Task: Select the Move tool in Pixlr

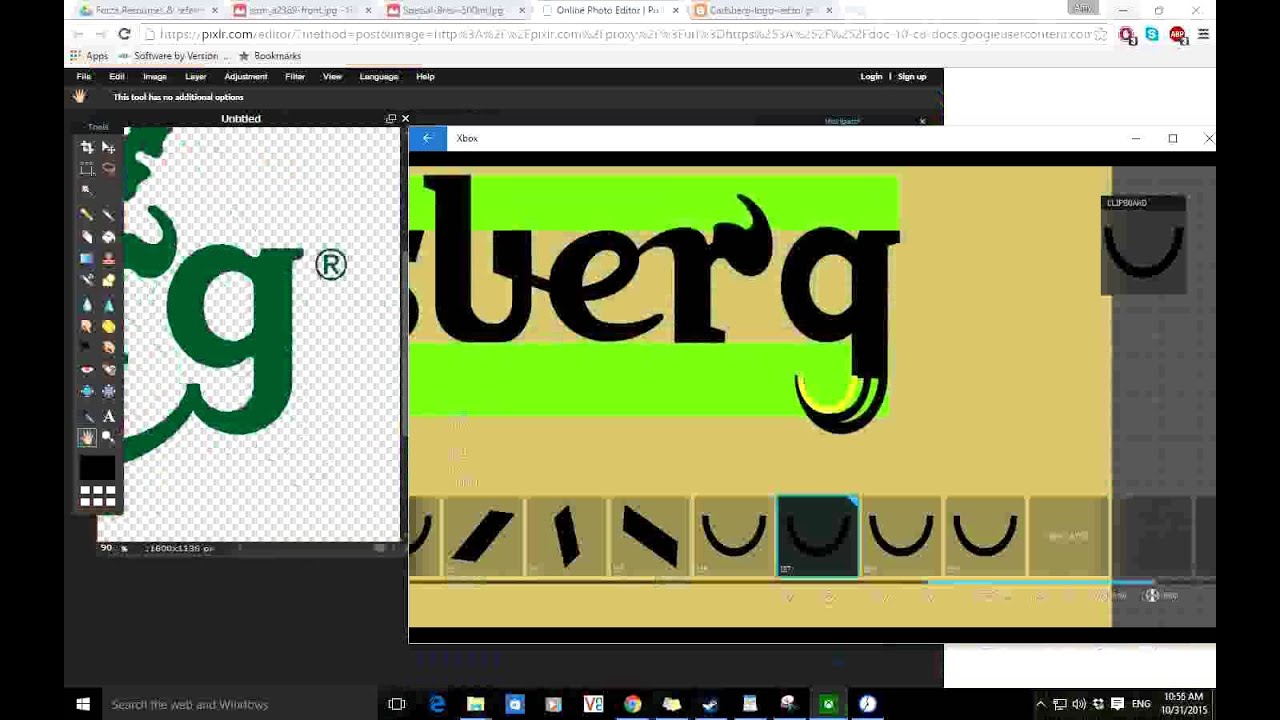Action: coord(108,147)
